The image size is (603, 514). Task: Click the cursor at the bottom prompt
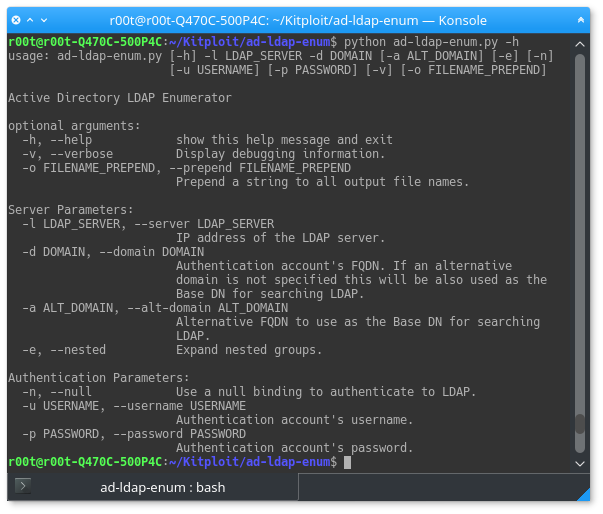pyautogui.click(x=347, y=462)
